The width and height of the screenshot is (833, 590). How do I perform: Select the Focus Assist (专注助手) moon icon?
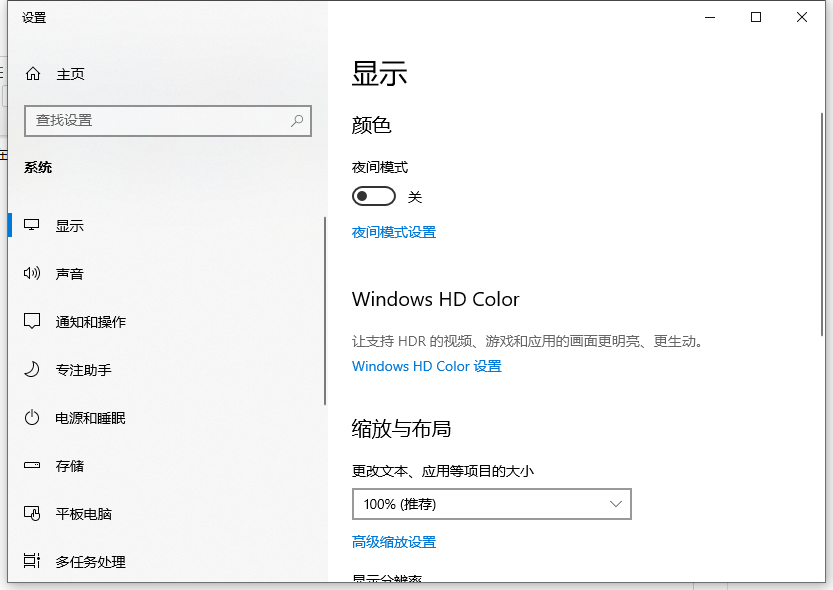tap(33, 370)
